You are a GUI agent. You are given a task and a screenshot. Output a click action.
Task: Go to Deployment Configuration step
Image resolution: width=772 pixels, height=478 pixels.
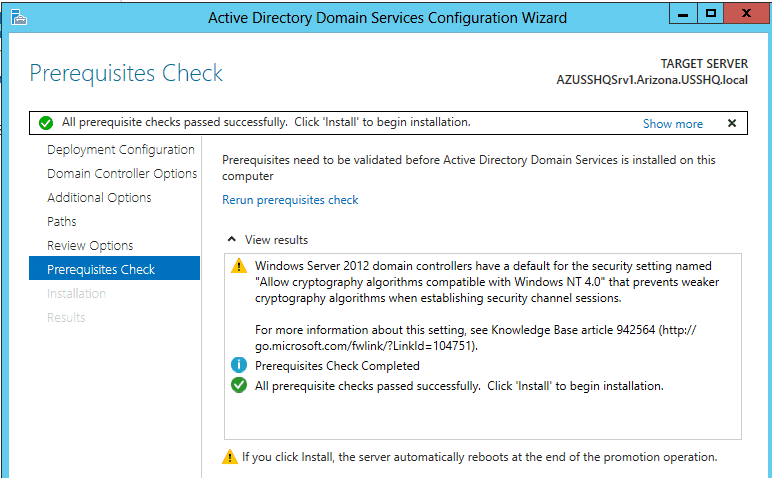click(121, 150)
